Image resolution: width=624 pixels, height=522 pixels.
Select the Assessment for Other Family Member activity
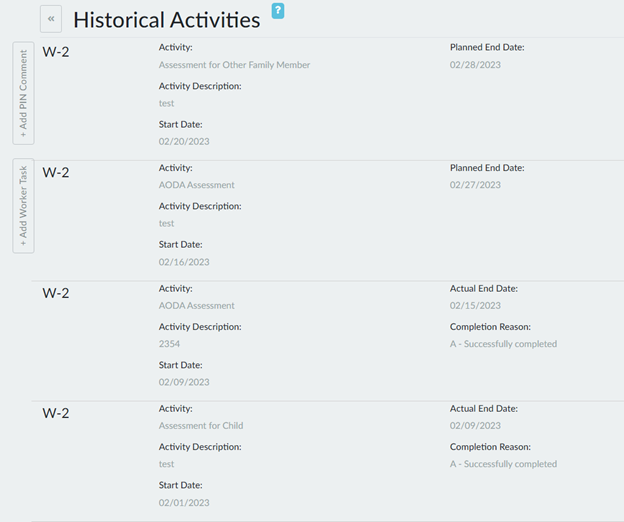click(234, 65)
